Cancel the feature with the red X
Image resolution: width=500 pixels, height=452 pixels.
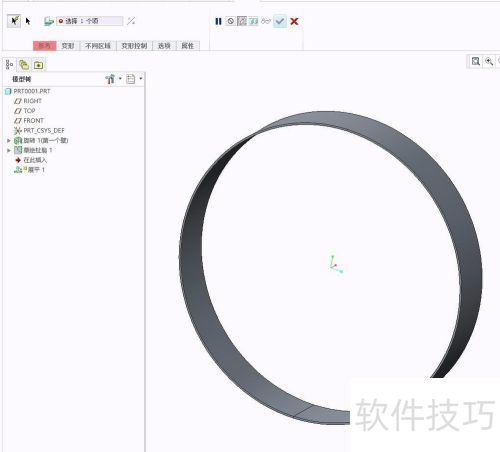294,21
